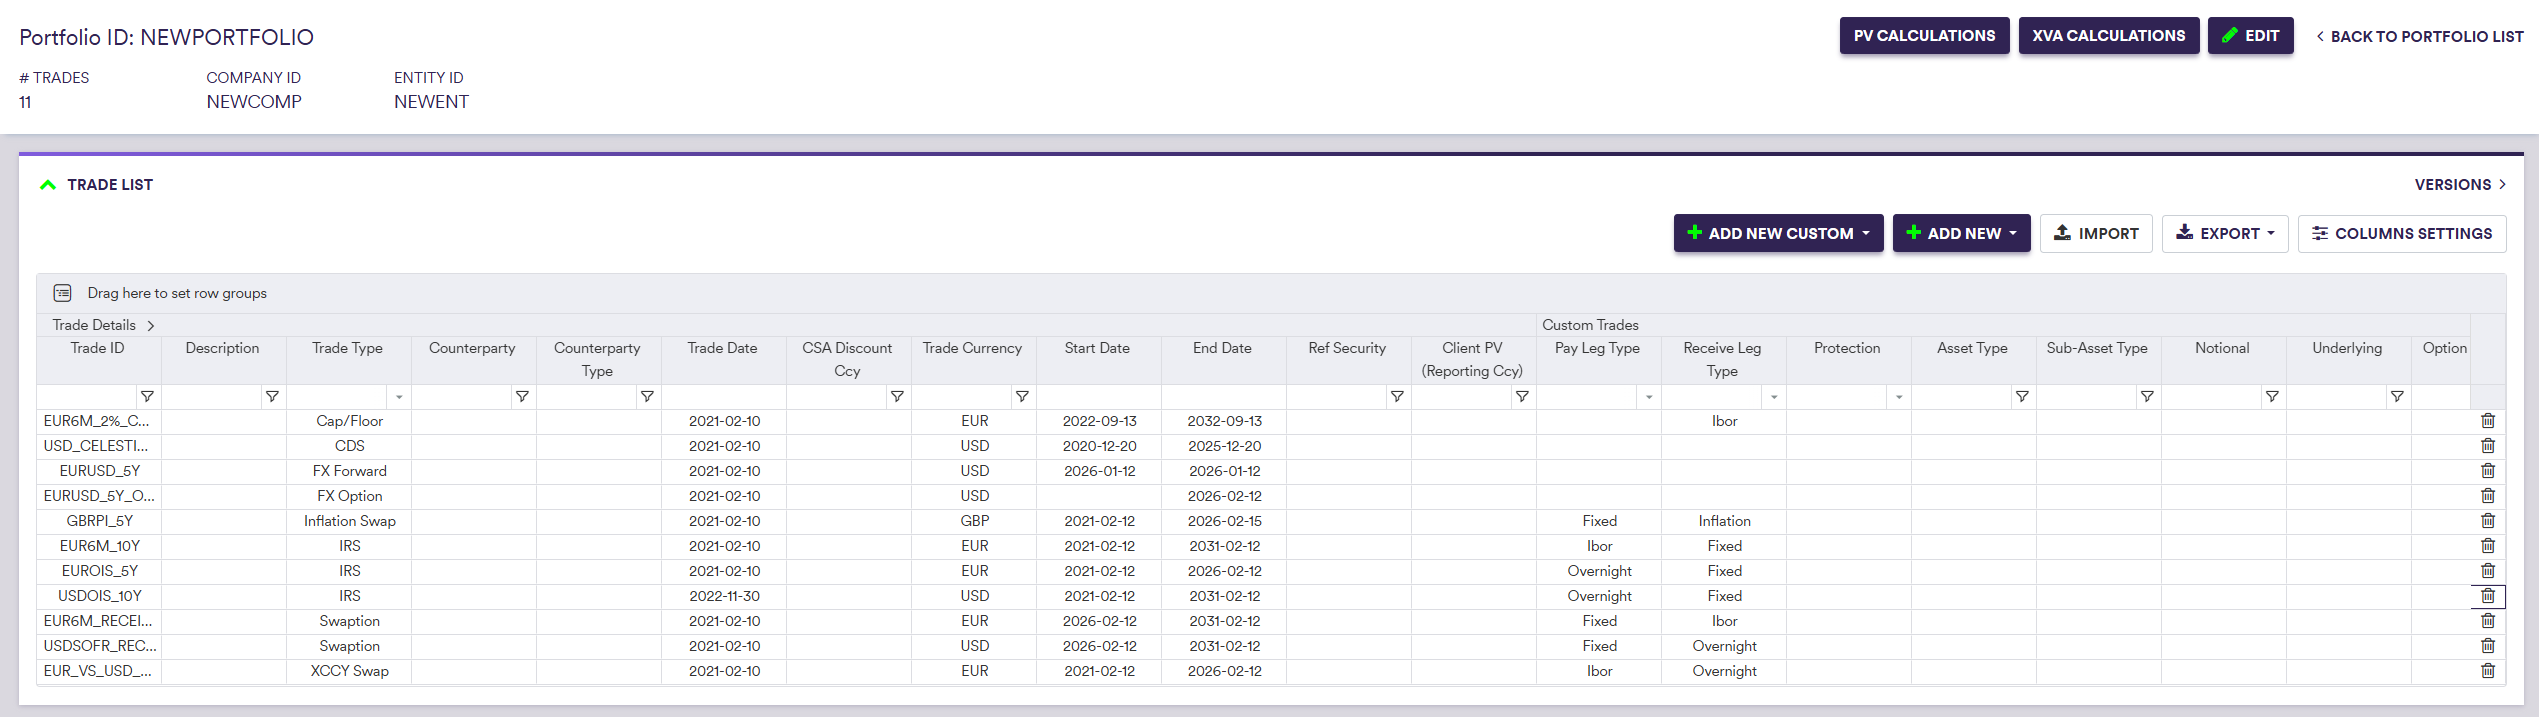The height and width of the screenshot is (717, 2539).
Task: Open the Add New Custom dropdown
Action: 1778,233
